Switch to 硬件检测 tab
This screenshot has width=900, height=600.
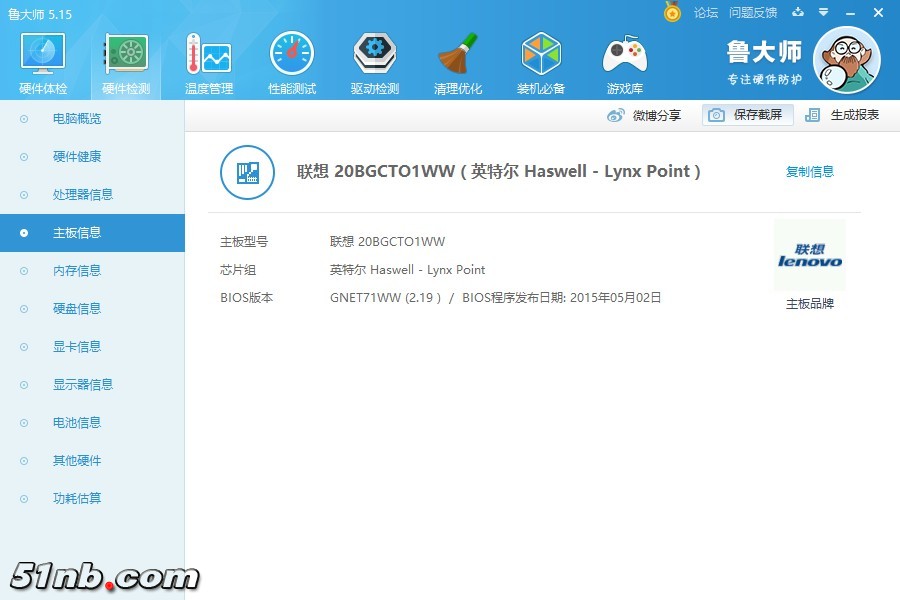pos(126,62)
